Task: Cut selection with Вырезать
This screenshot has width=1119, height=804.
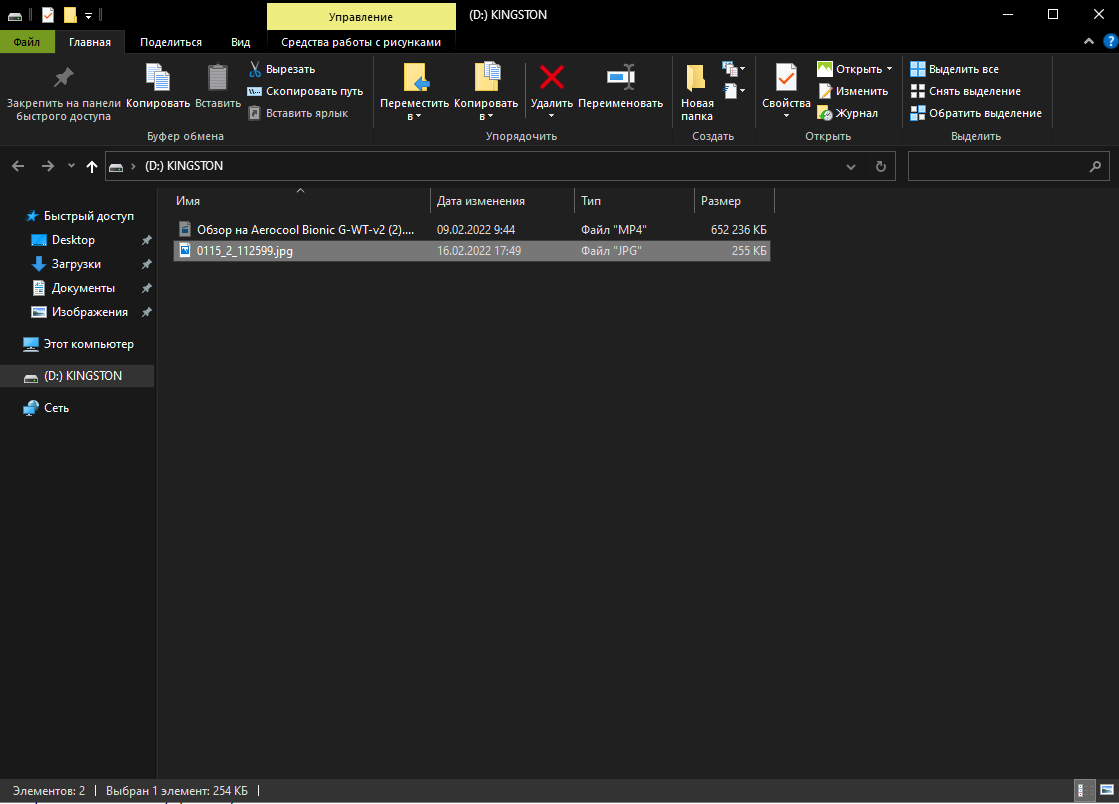Action: (282, 69)
